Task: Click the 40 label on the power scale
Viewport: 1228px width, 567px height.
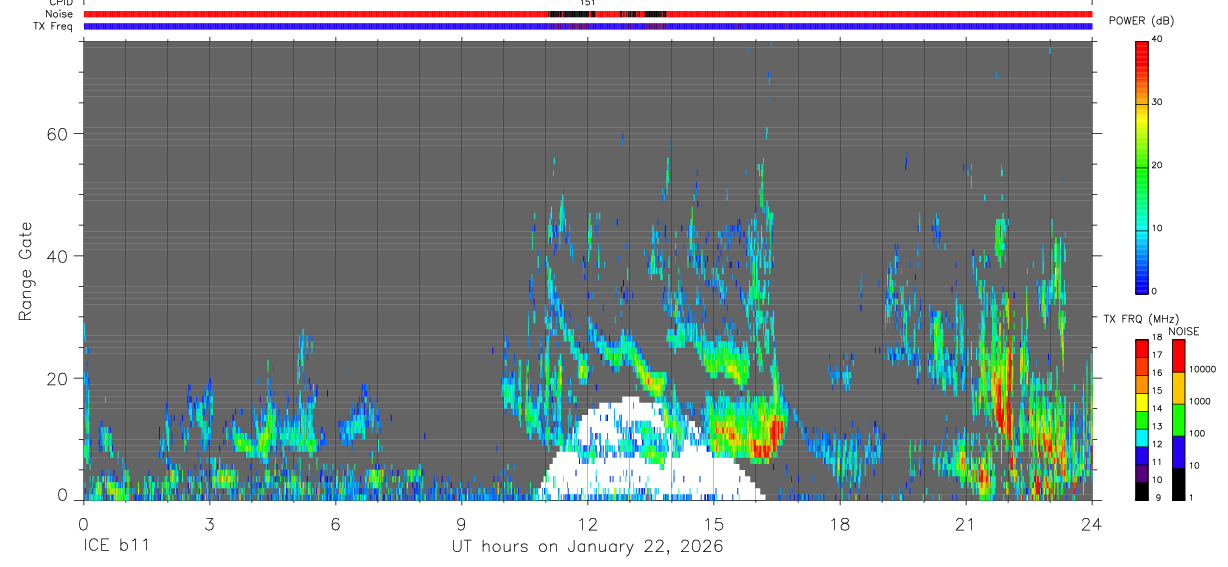Action: point(1157,39)
